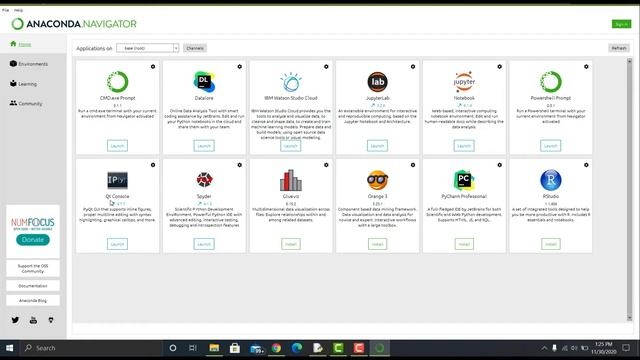640x360 pixels.
Task: Select the Powershell Prompt icon
Action: click(x=551, y=82)
